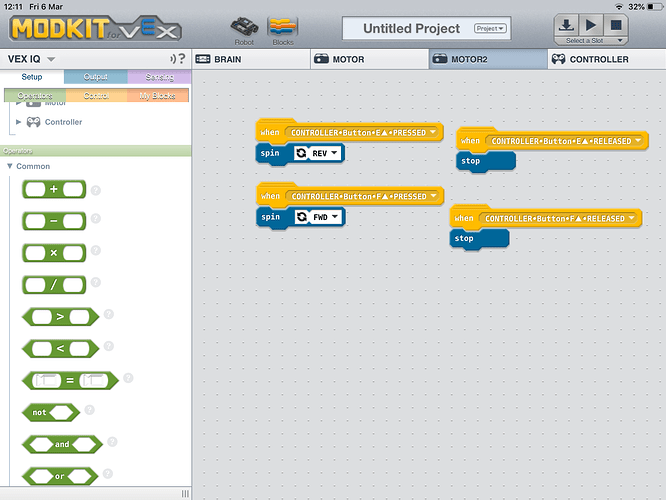Select the greater-than operator block
Screen dimensions: 666x500
click(x=60, y=316)
